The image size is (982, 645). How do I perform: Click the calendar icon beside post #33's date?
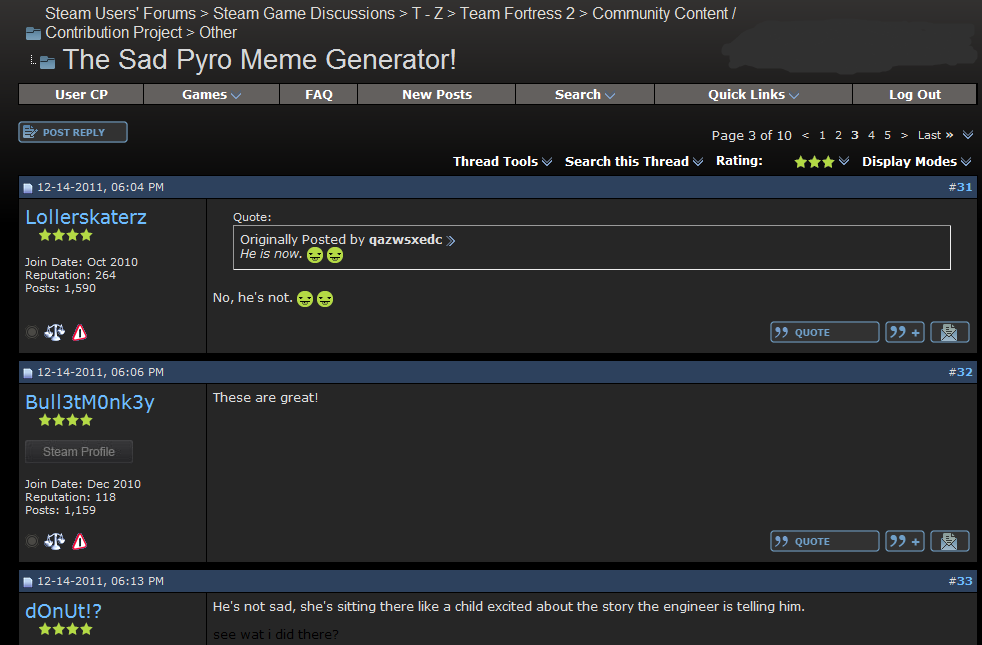(x=27, y=580)
